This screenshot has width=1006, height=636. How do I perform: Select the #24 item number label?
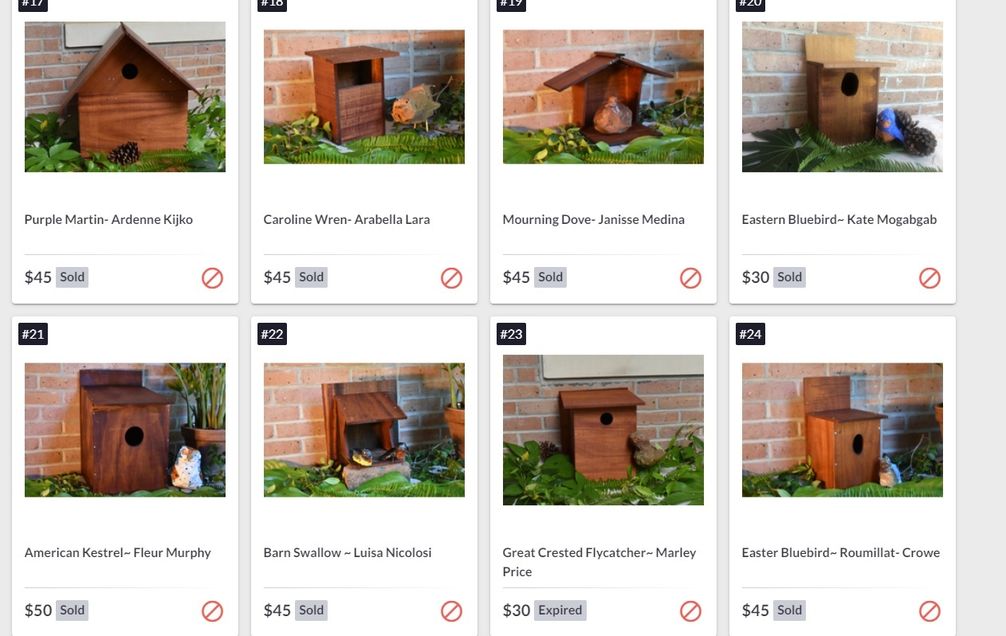pos(750,334)
